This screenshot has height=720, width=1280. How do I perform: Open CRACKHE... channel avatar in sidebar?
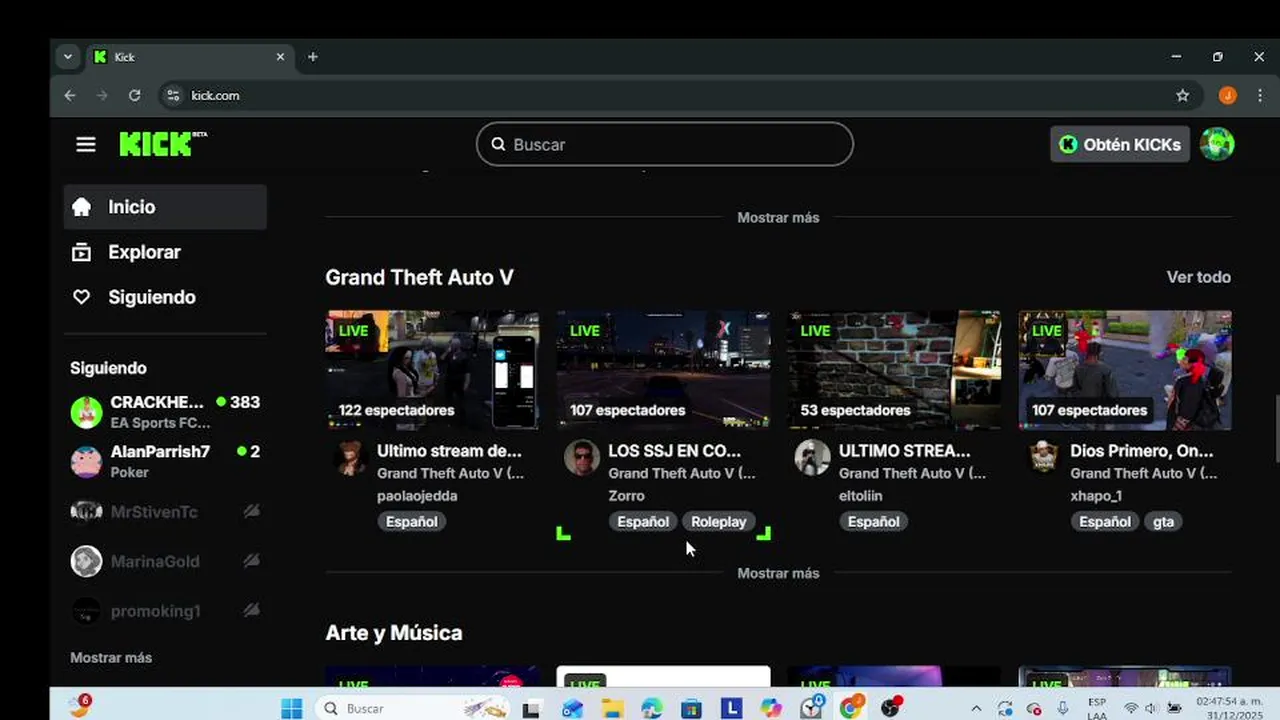coord(86,412)
